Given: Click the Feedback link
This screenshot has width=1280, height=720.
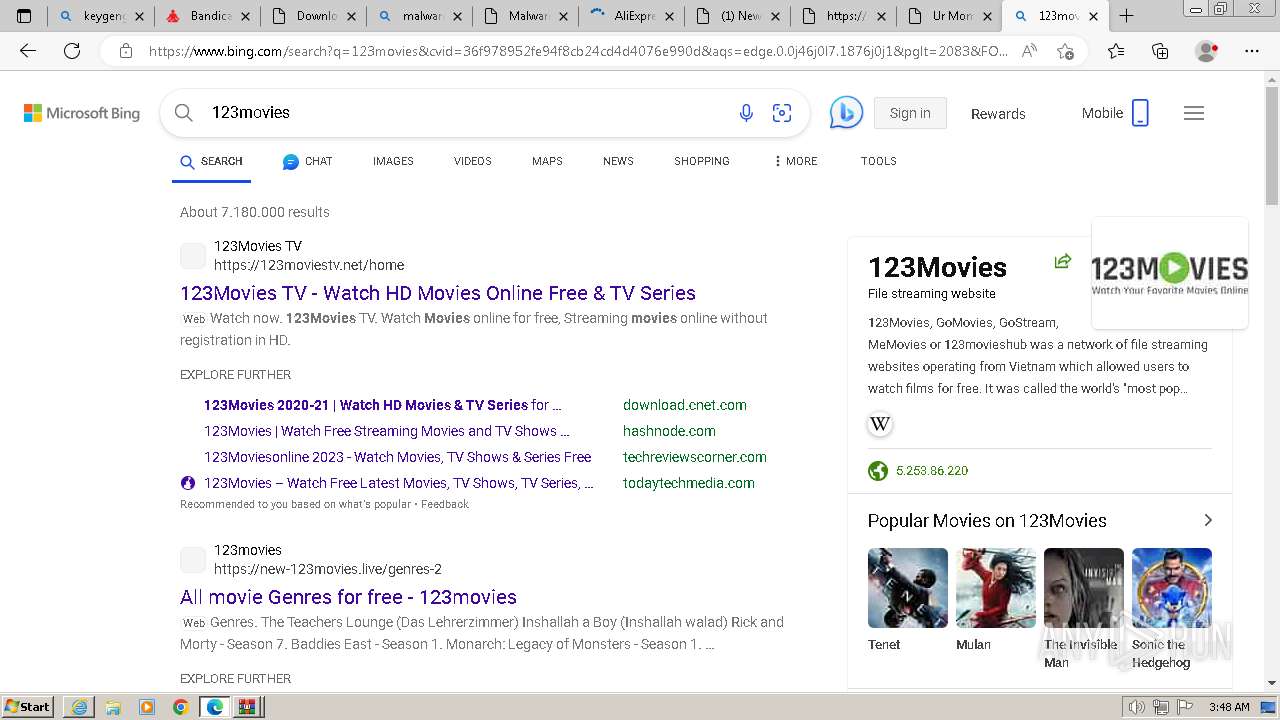Looking at the screenshot, I should 445,504.
